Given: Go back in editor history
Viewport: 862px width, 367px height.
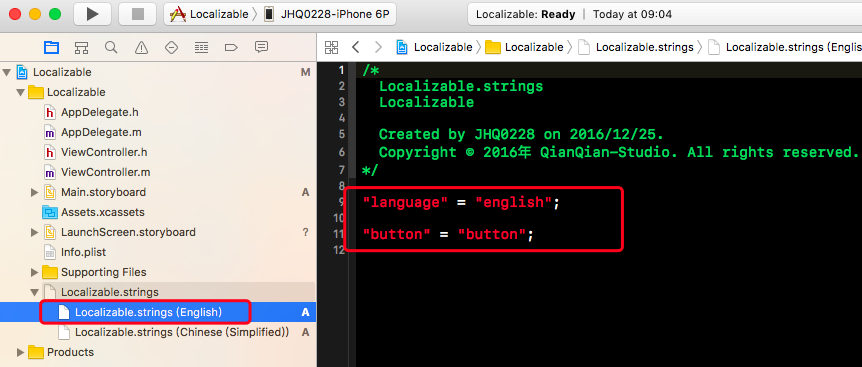Looking at the screenshot, I should pos(356,47).
